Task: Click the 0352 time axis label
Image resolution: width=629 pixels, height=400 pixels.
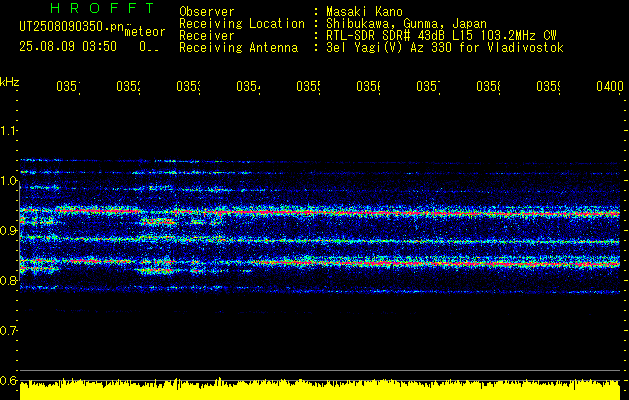Action: click(128, 87)
